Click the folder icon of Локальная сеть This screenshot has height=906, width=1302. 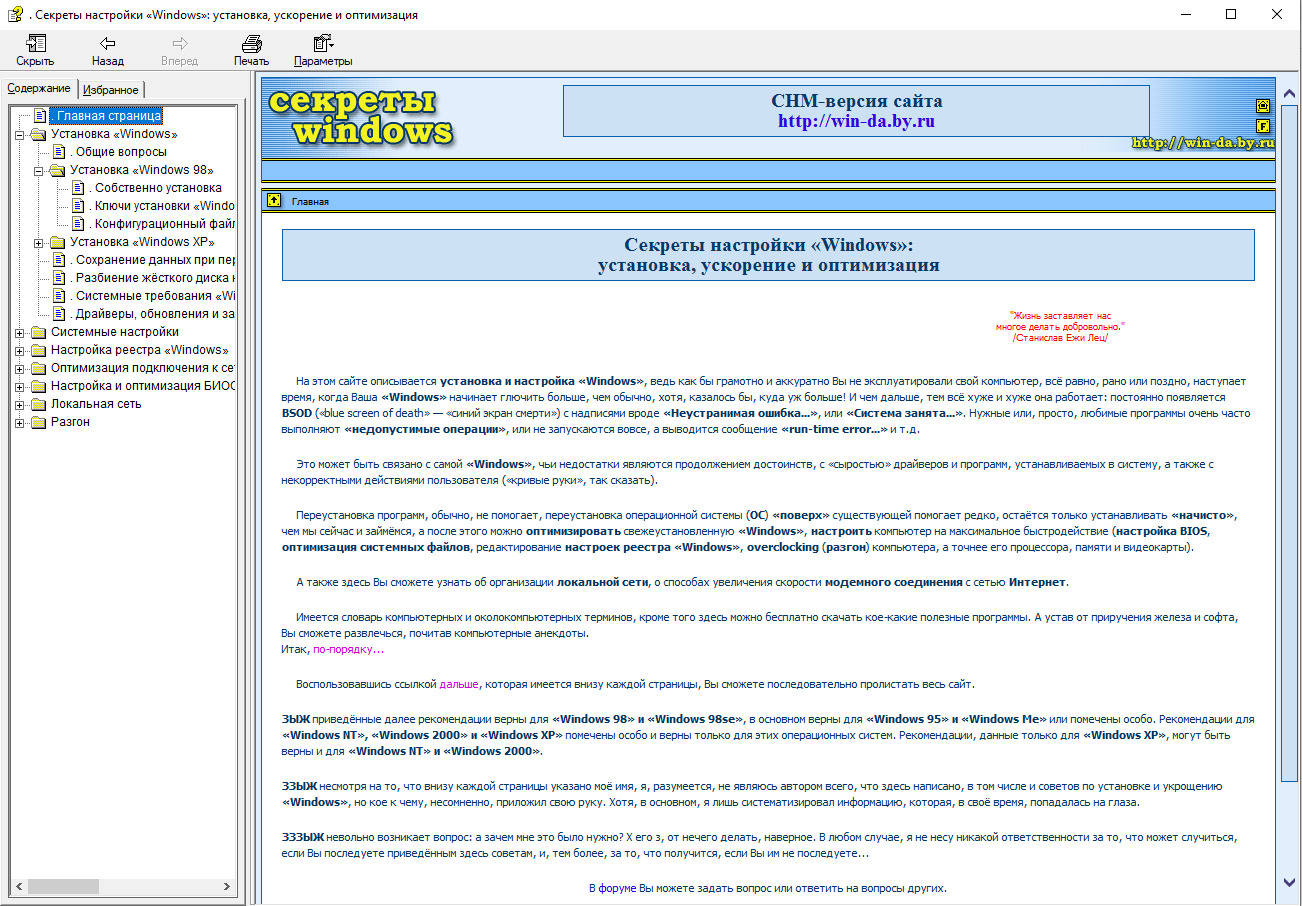pos(40,404)
